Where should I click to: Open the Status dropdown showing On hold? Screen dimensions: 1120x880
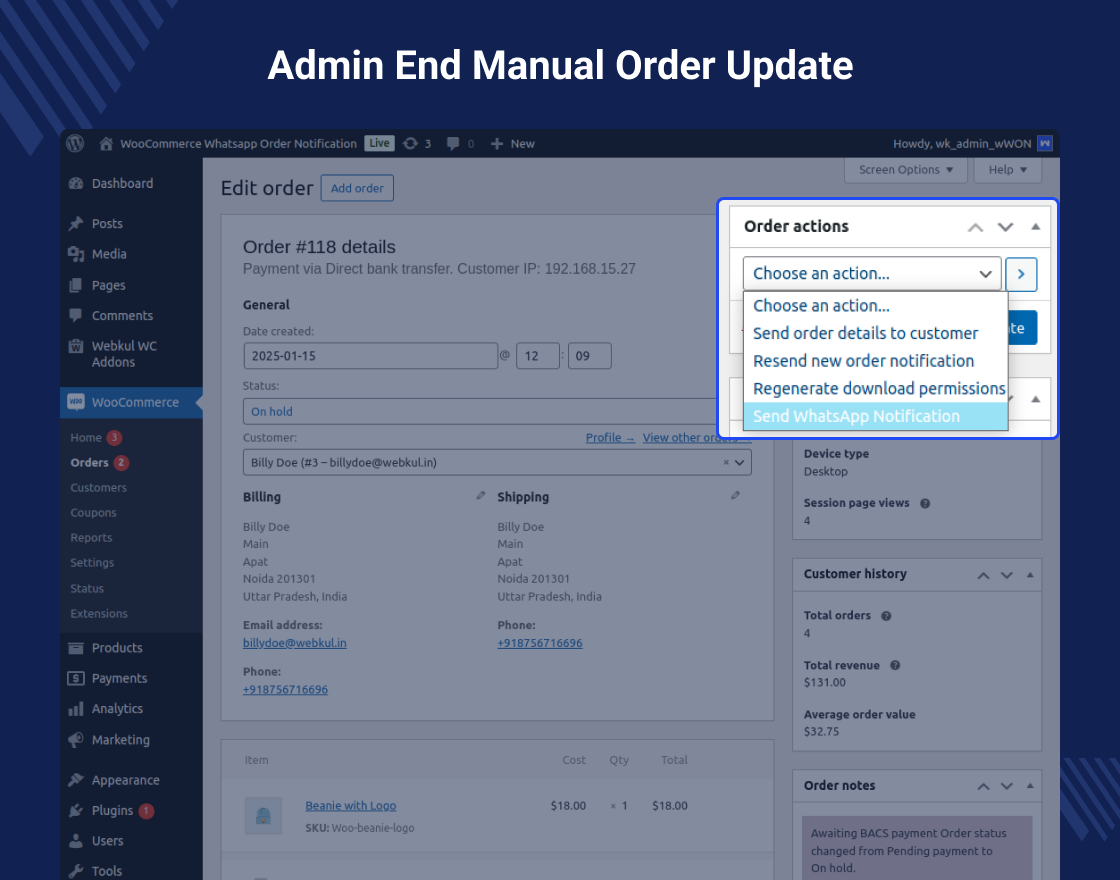click(x=496, y=411)
